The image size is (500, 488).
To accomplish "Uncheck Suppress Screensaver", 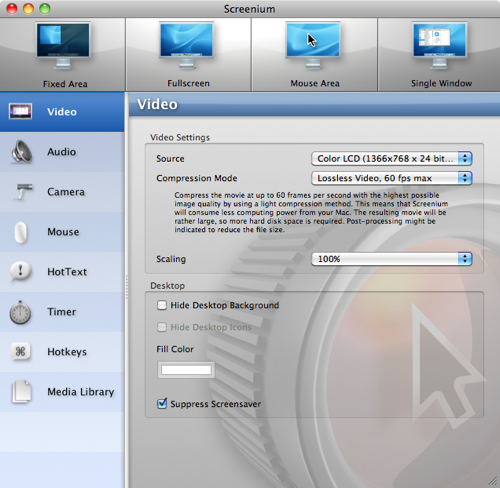I will [x=162, y=404].
